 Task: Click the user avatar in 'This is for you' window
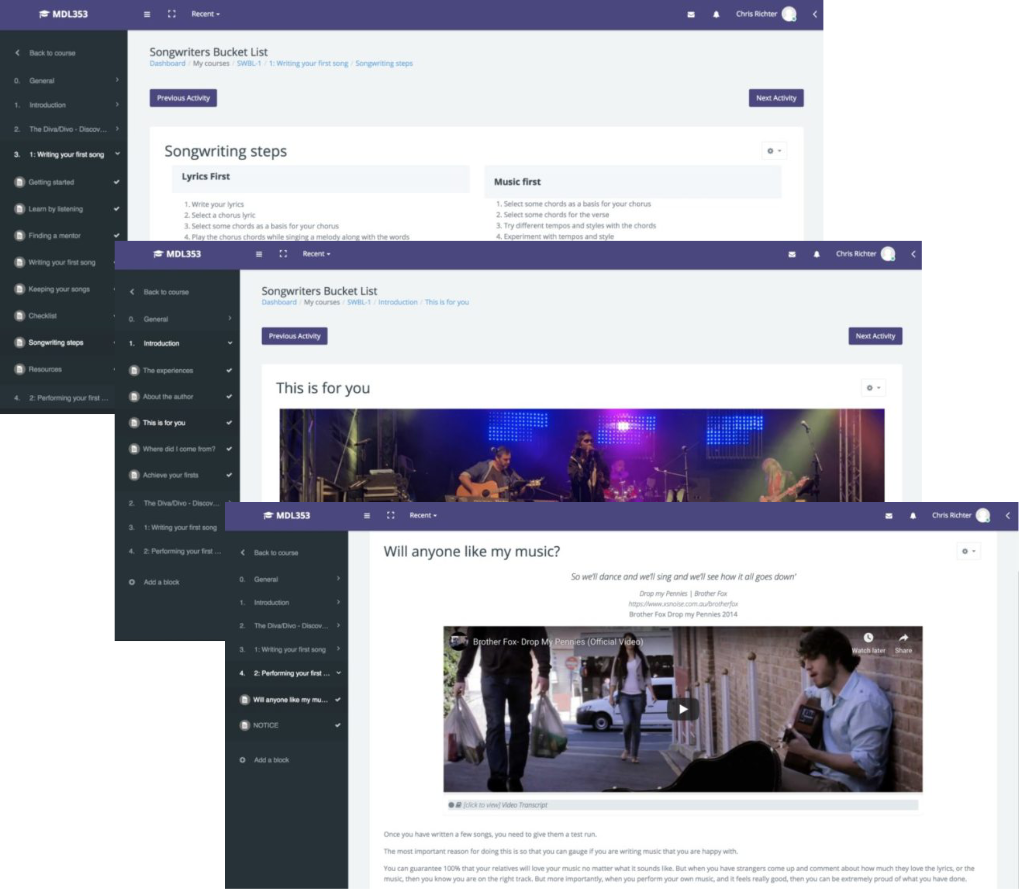[888, 254]
